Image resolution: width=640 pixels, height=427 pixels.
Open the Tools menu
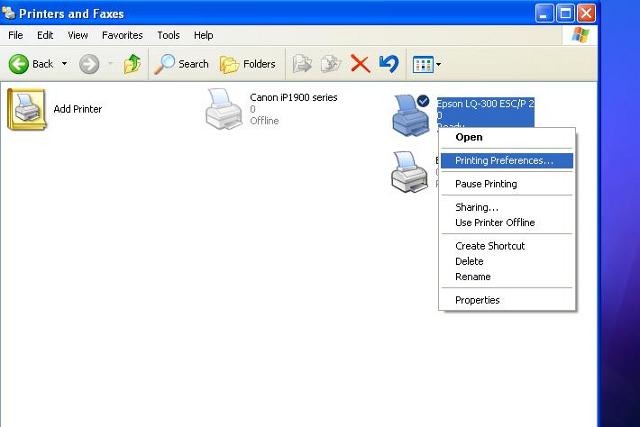[169, 36]
